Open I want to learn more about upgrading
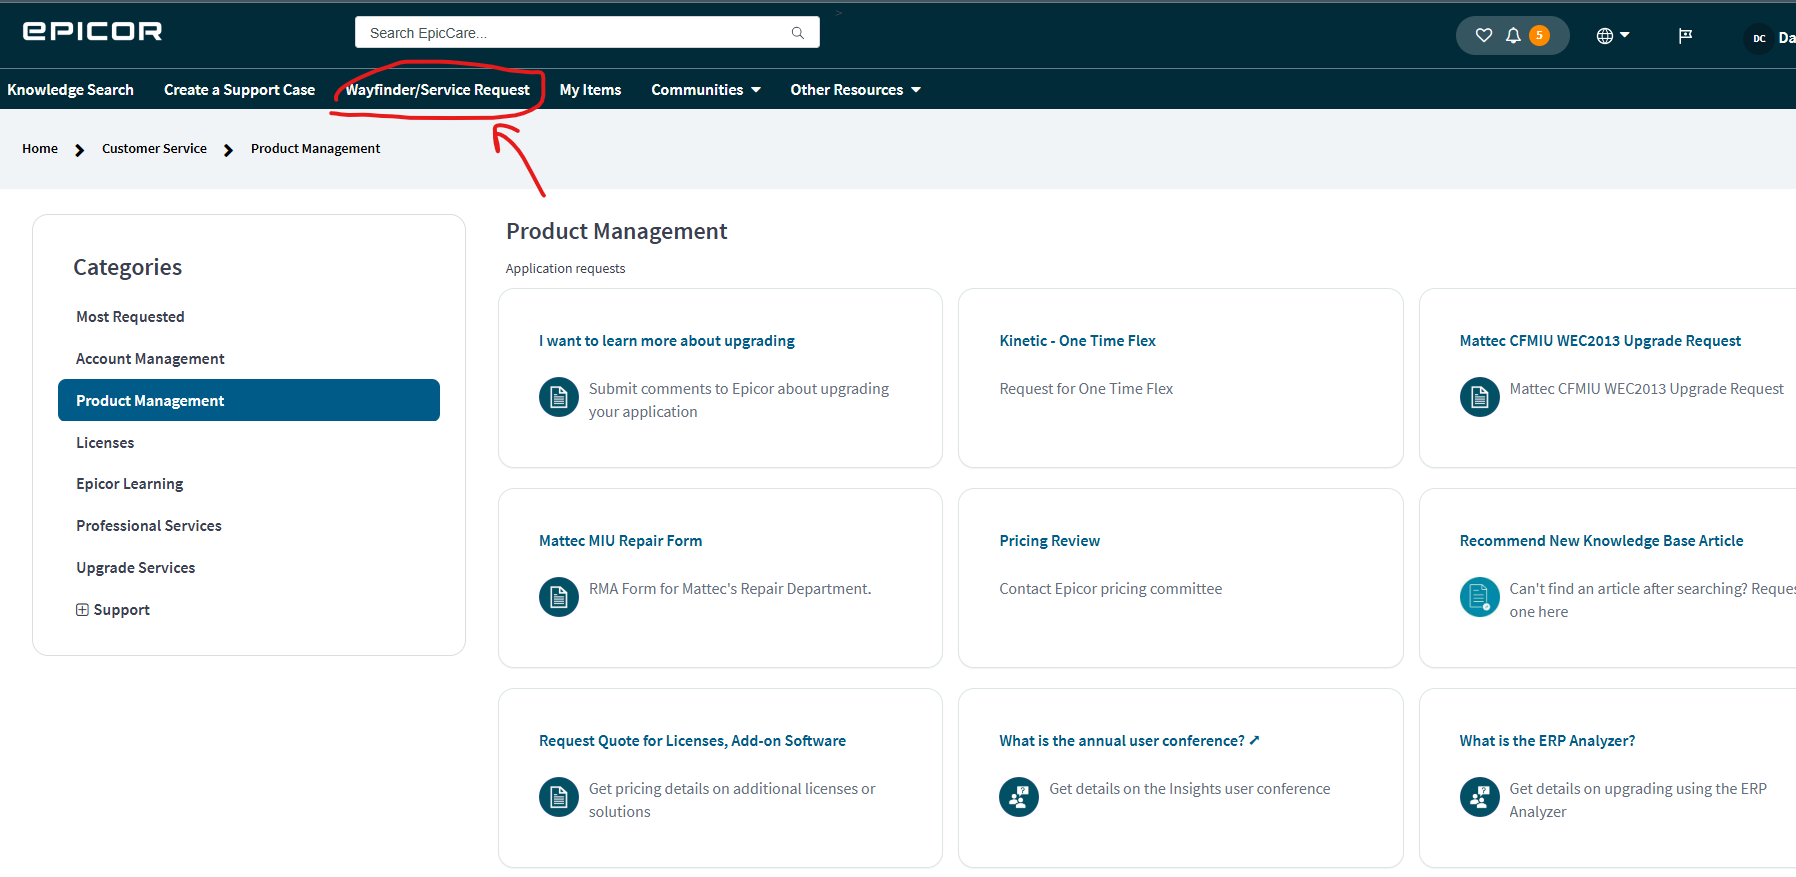 [x=667, y=340]
